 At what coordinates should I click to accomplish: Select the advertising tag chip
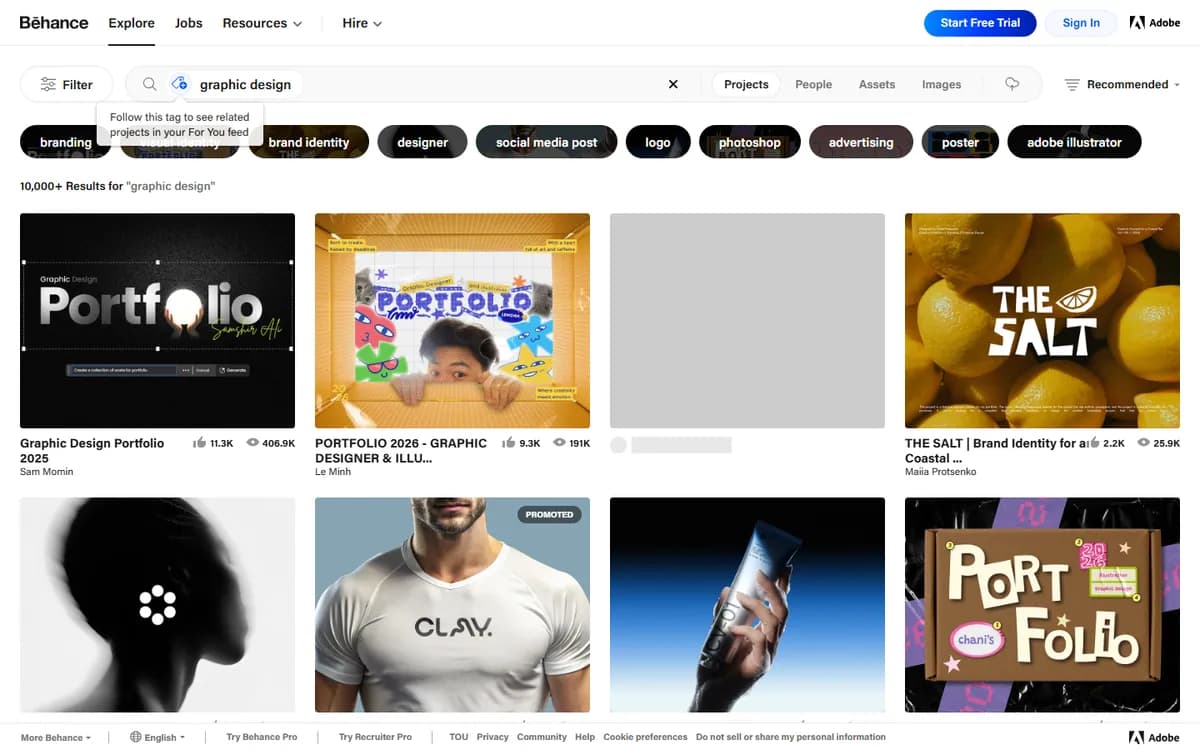861,142
